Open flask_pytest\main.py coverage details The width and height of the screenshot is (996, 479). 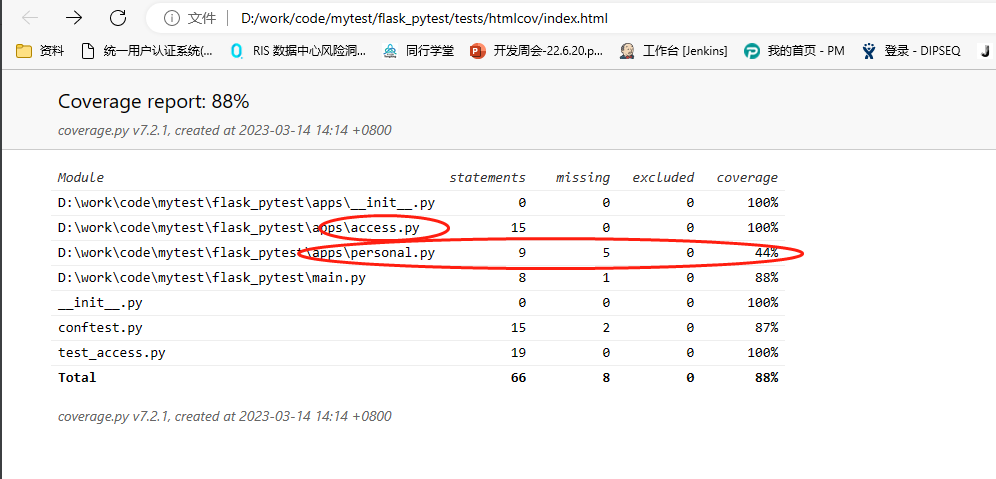[212, 278]
